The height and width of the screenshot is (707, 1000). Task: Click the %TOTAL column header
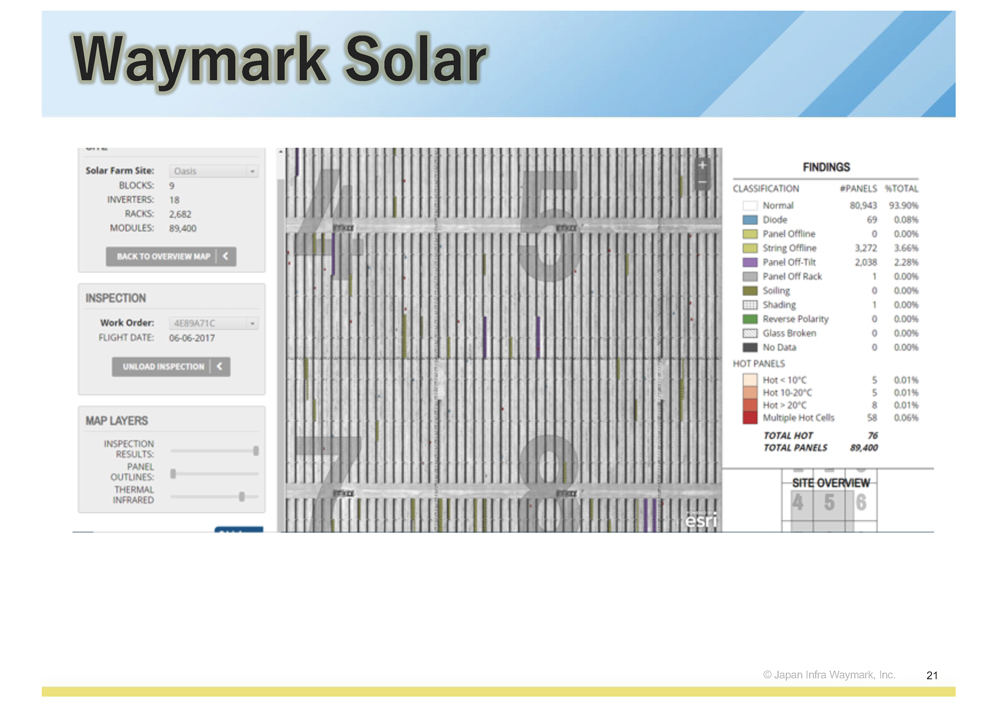[902, 189]
